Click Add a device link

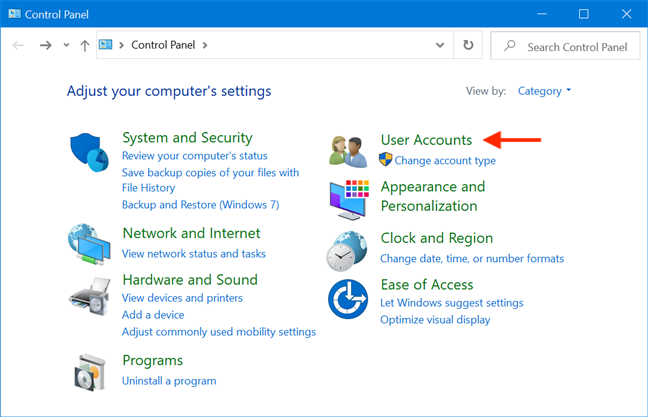(153, 315)
